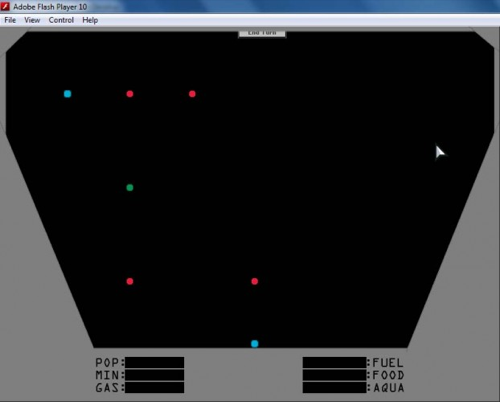Select the green planet dot

point(130,188)
